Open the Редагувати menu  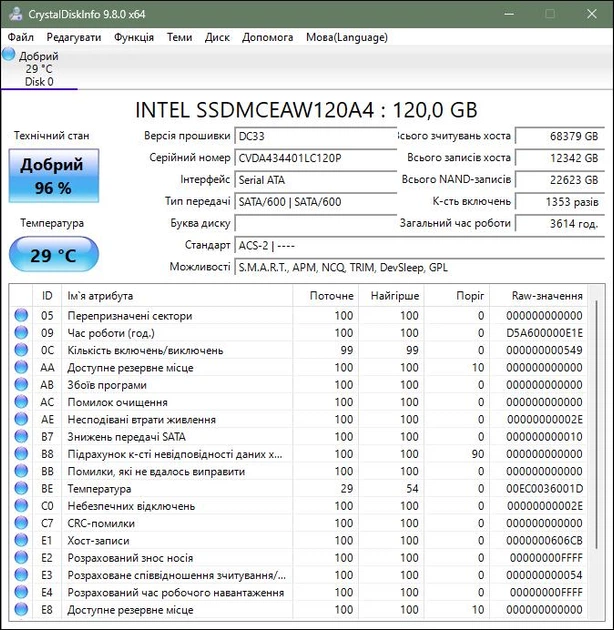74,37
